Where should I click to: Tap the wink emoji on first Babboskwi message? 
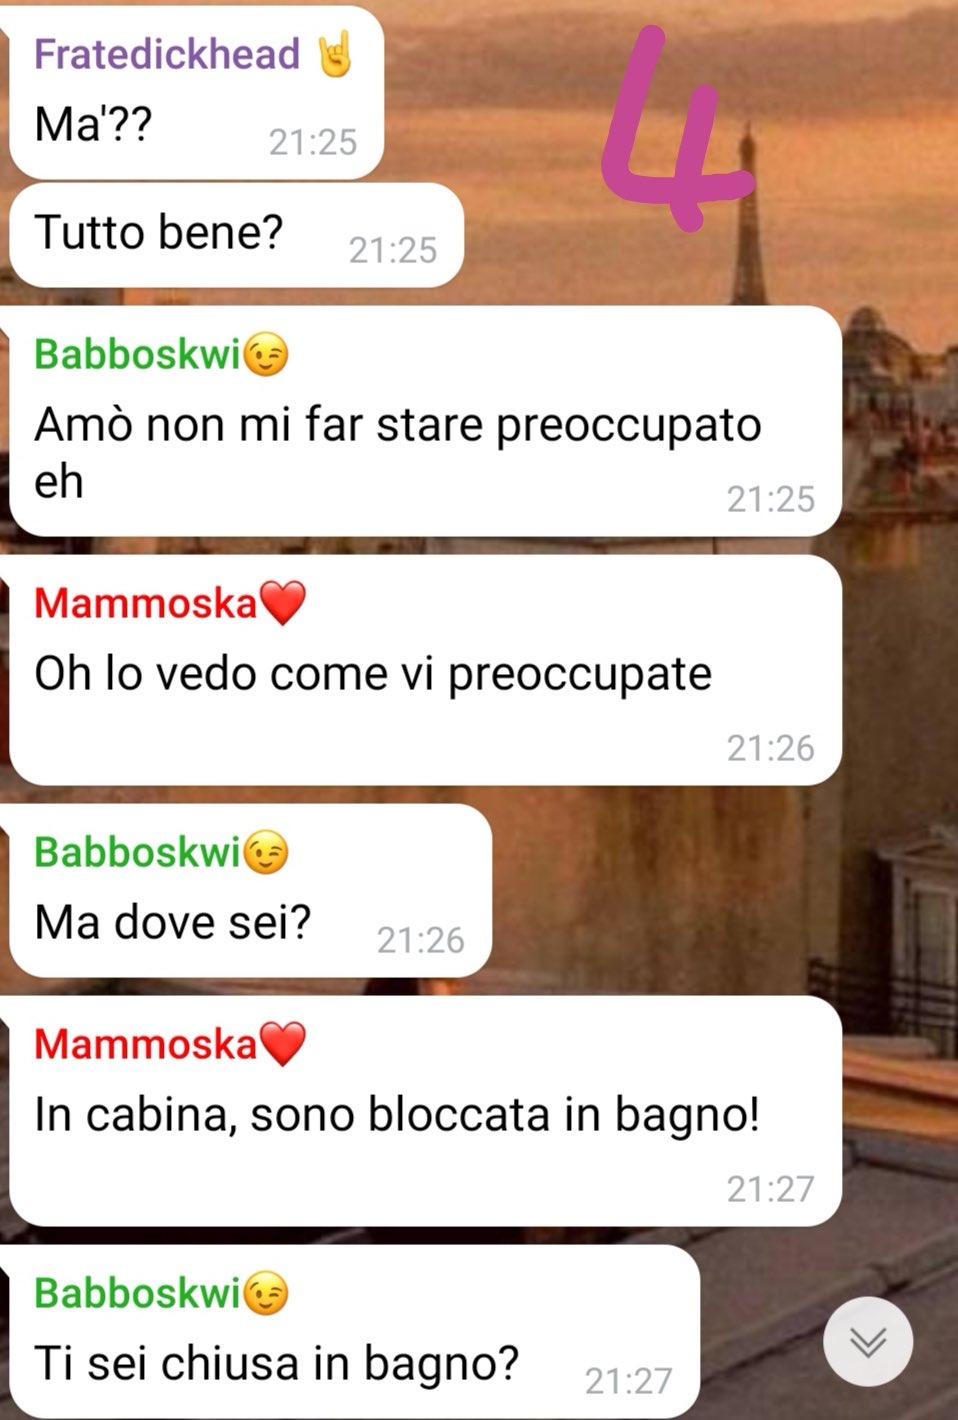266,354
